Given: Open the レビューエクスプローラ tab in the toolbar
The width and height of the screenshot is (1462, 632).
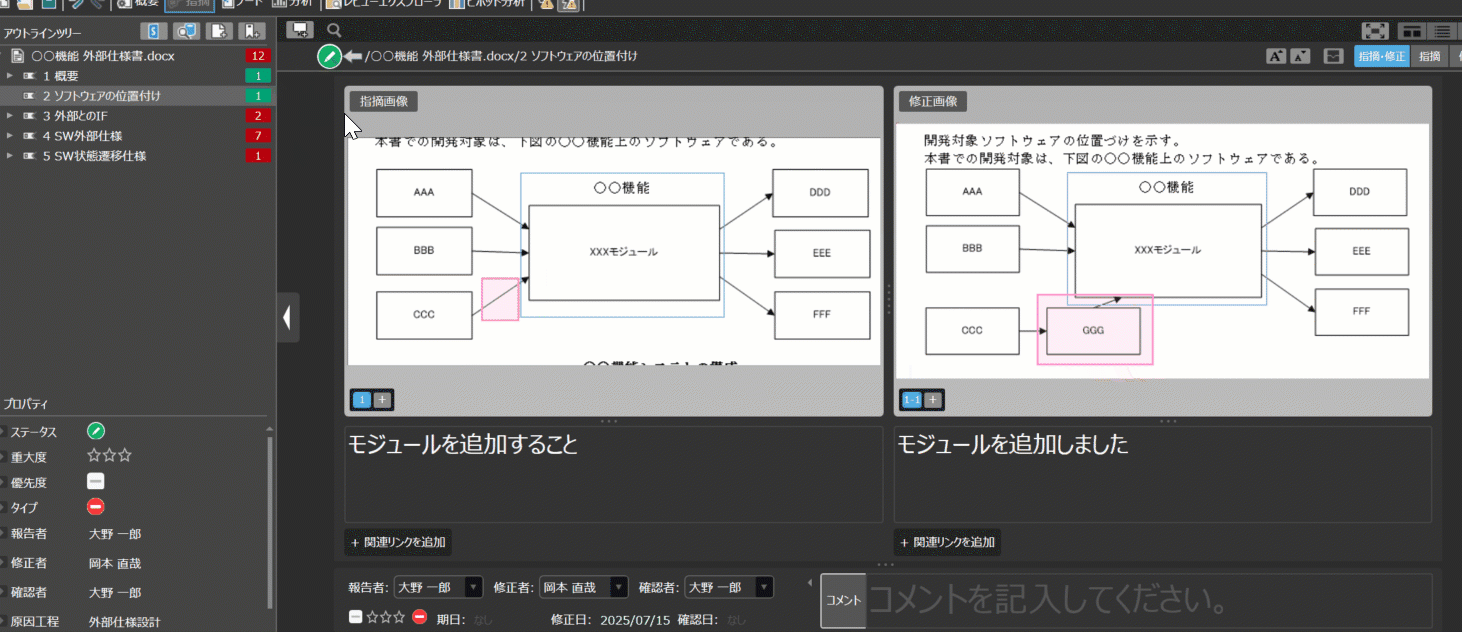Looking at the screenshot, I should tap(383, 3).
